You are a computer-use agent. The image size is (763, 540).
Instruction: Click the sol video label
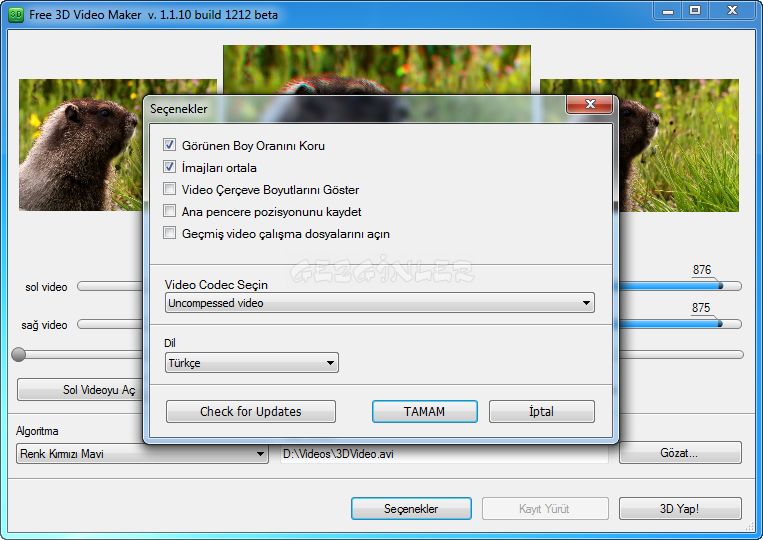point(46,287)
